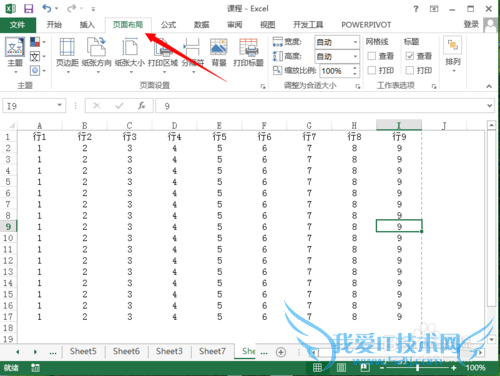Click the vertical scrollbar up arrow
Screen dimensions: 500x376
[x=491, y=125]
